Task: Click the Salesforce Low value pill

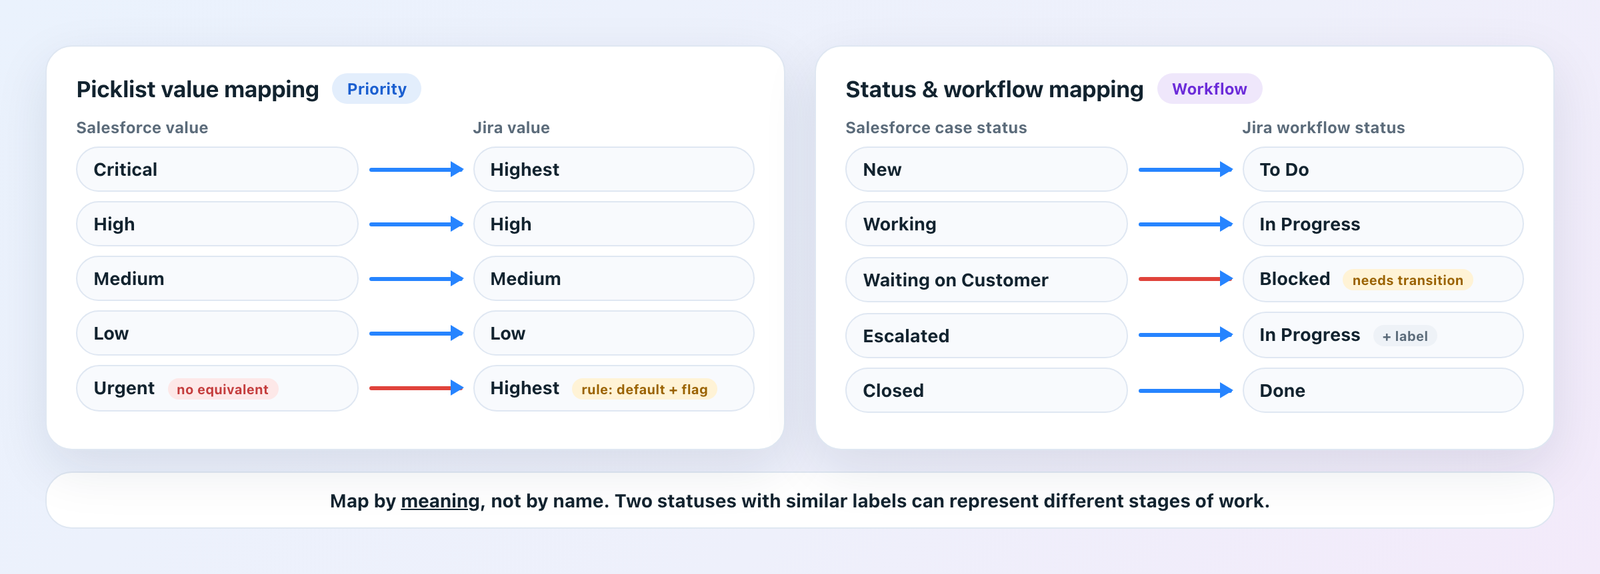Action: point(217,333)
